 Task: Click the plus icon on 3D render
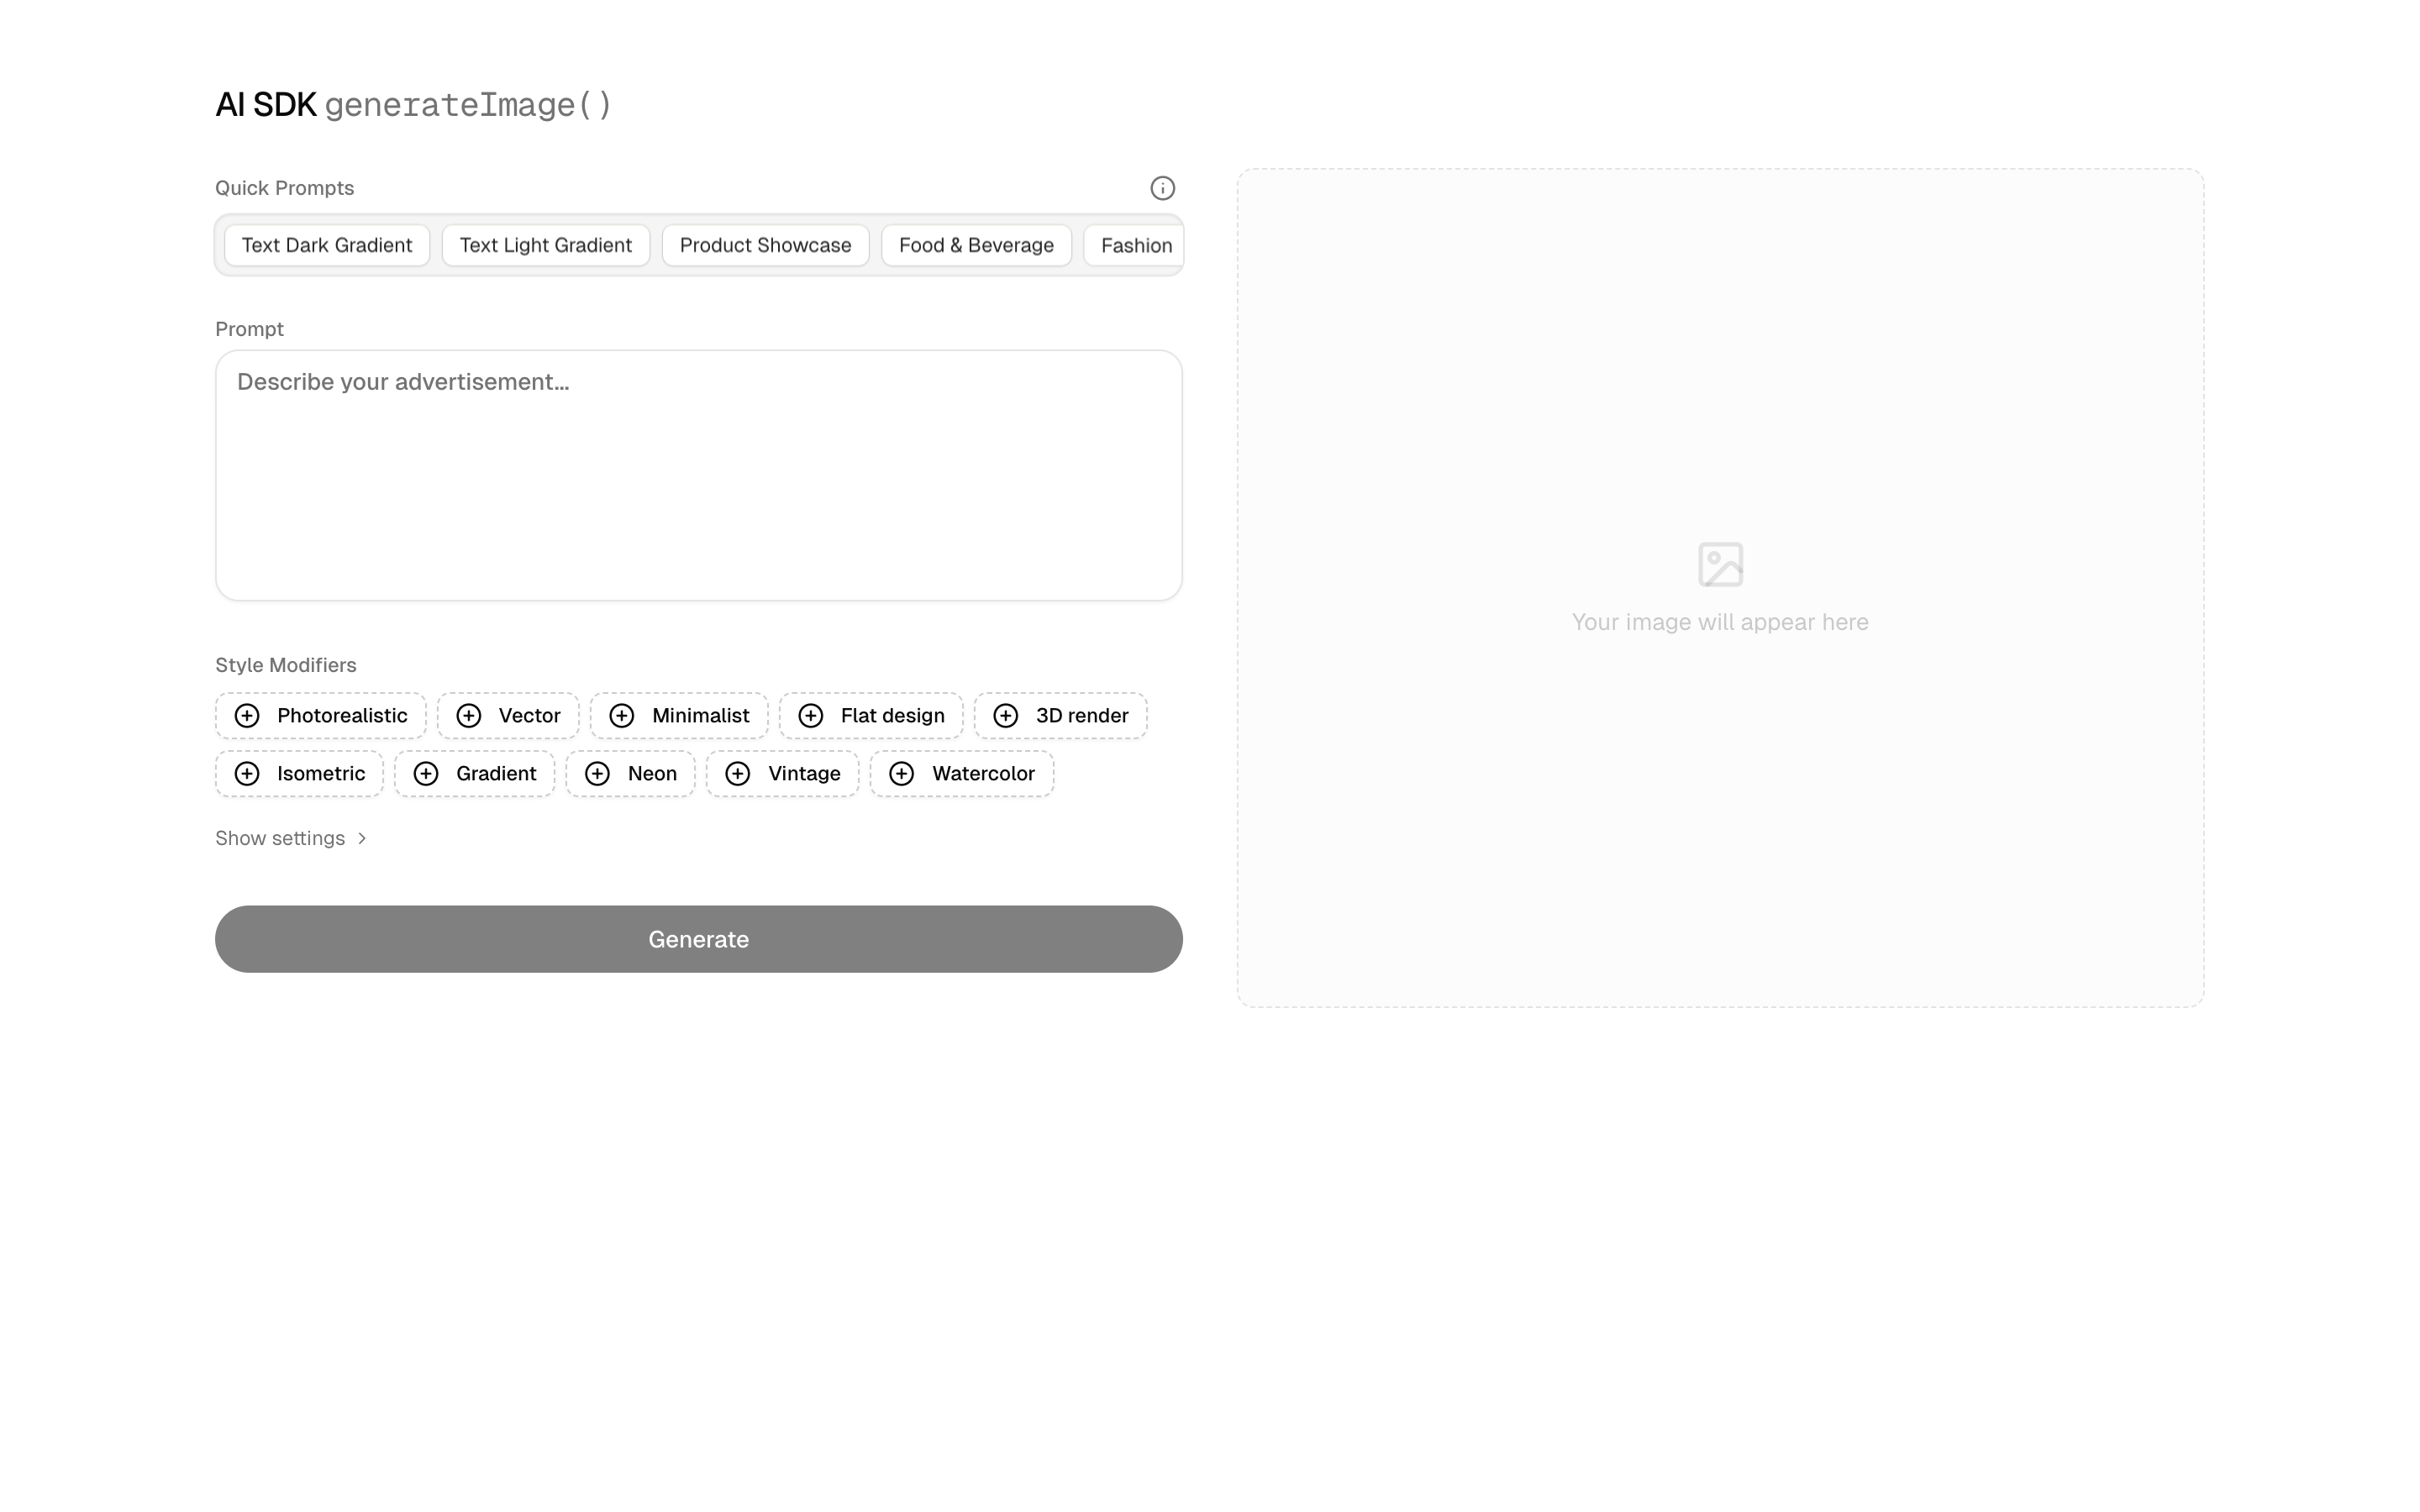point(1006,716)
